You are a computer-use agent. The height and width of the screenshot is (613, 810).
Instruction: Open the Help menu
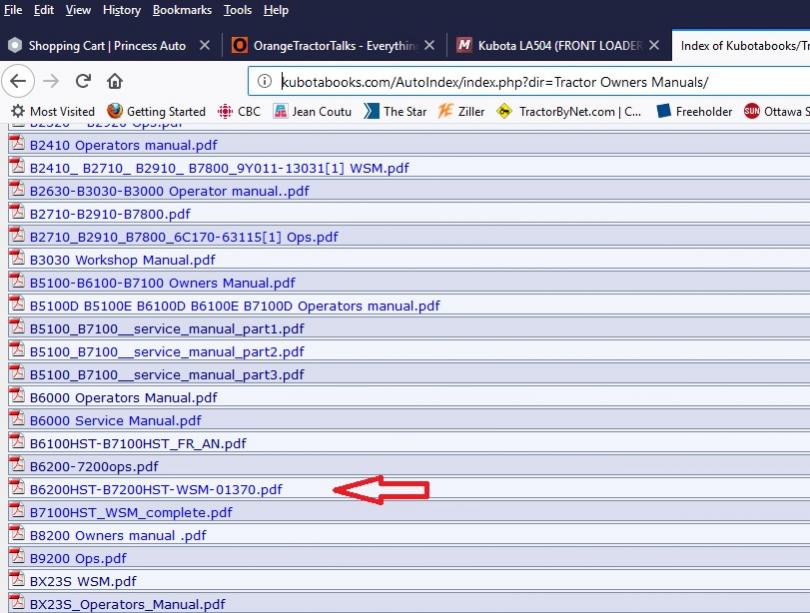pos(276,10)
